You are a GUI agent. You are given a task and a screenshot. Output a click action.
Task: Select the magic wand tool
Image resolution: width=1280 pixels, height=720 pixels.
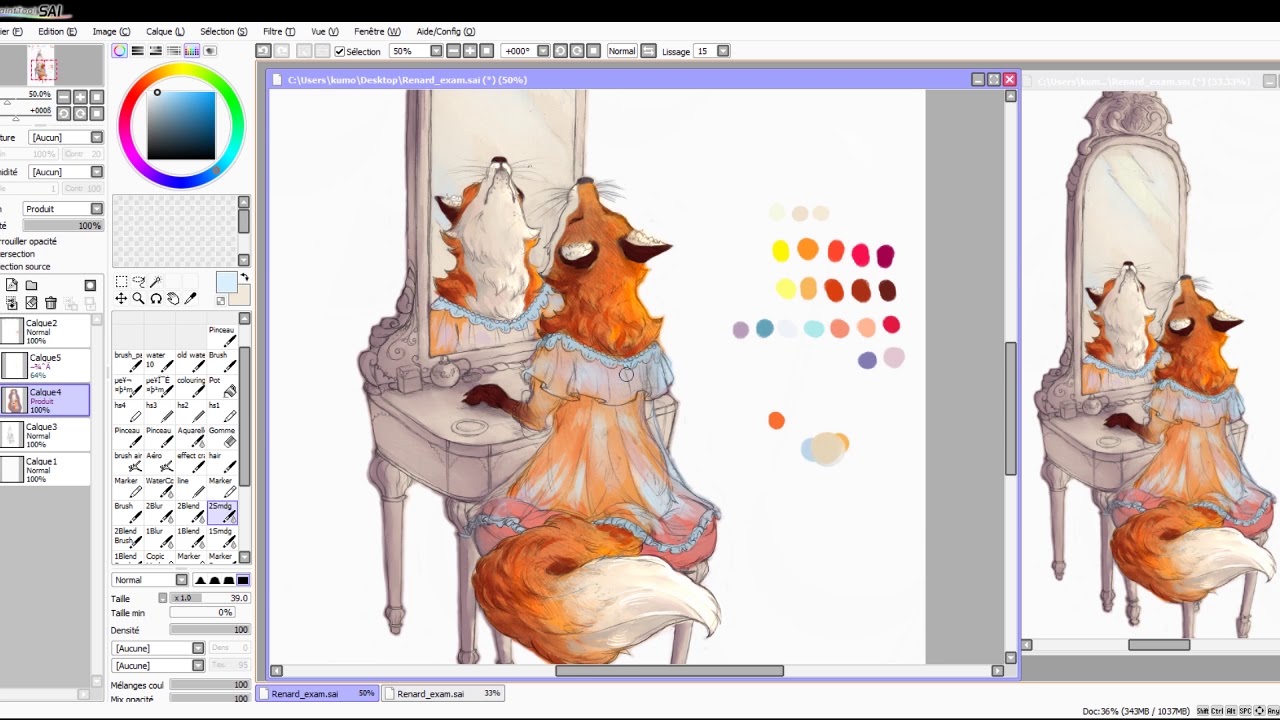click(x=155, y=282)
